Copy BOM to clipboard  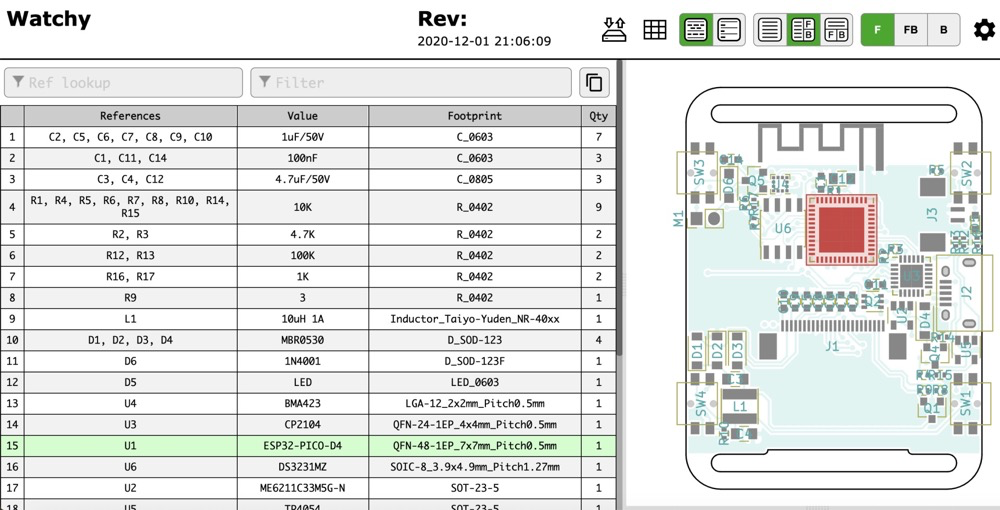tap(594, 83)
